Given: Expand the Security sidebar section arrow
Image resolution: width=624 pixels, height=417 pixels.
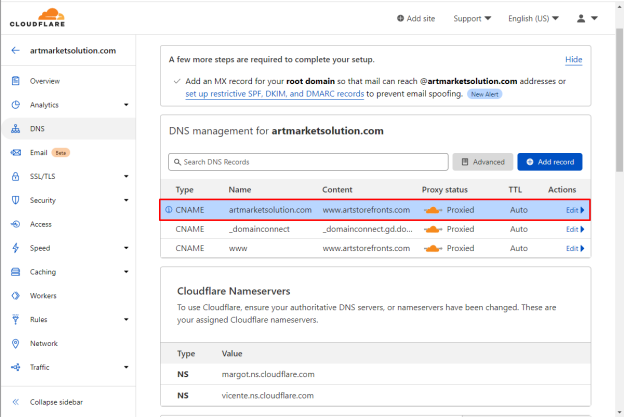Looking at the screenshot, I should click(126, 200).
